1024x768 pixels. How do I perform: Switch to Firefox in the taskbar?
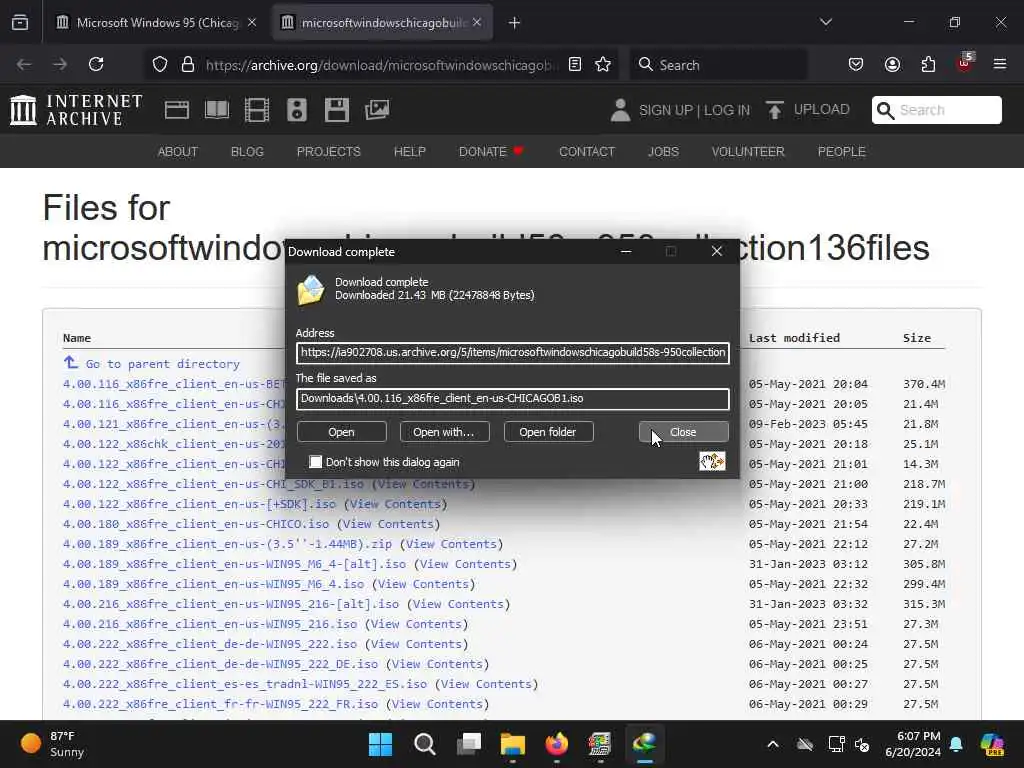556,744
